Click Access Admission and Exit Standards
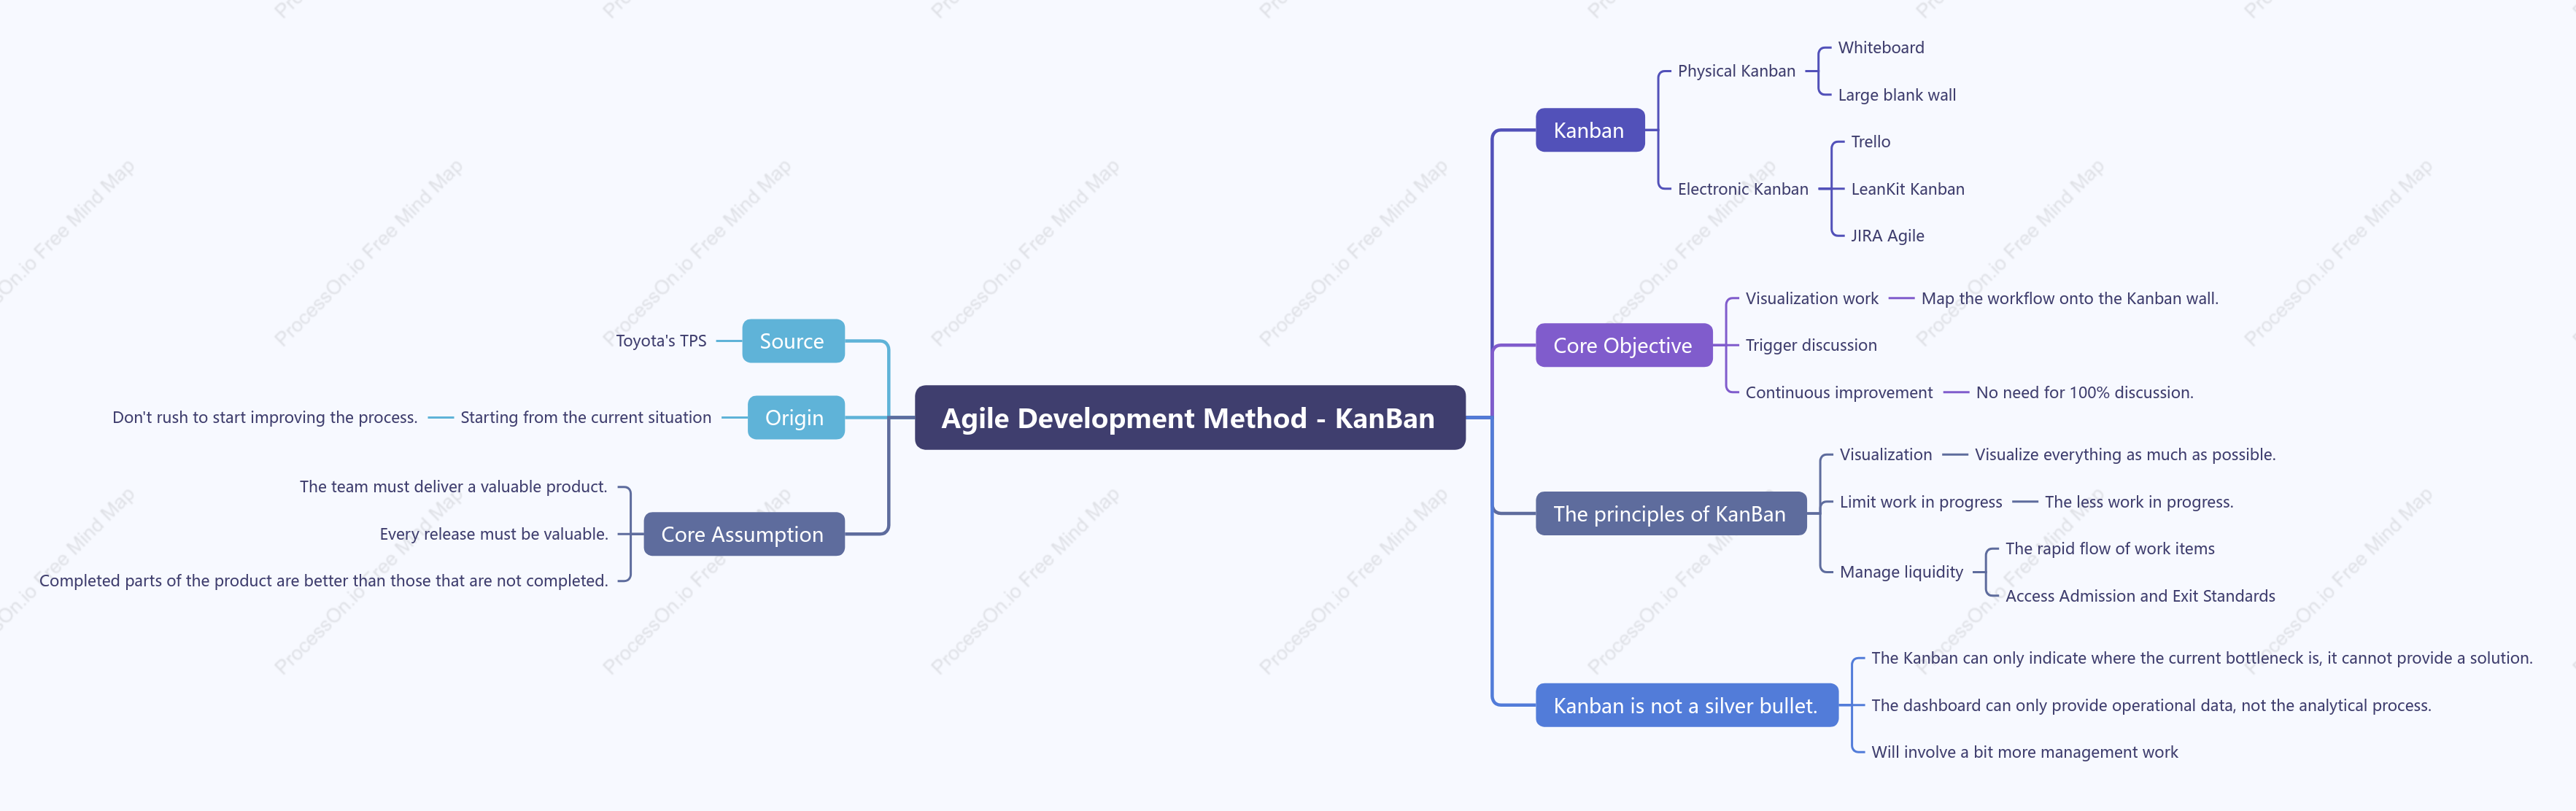 coord(2139,596)
